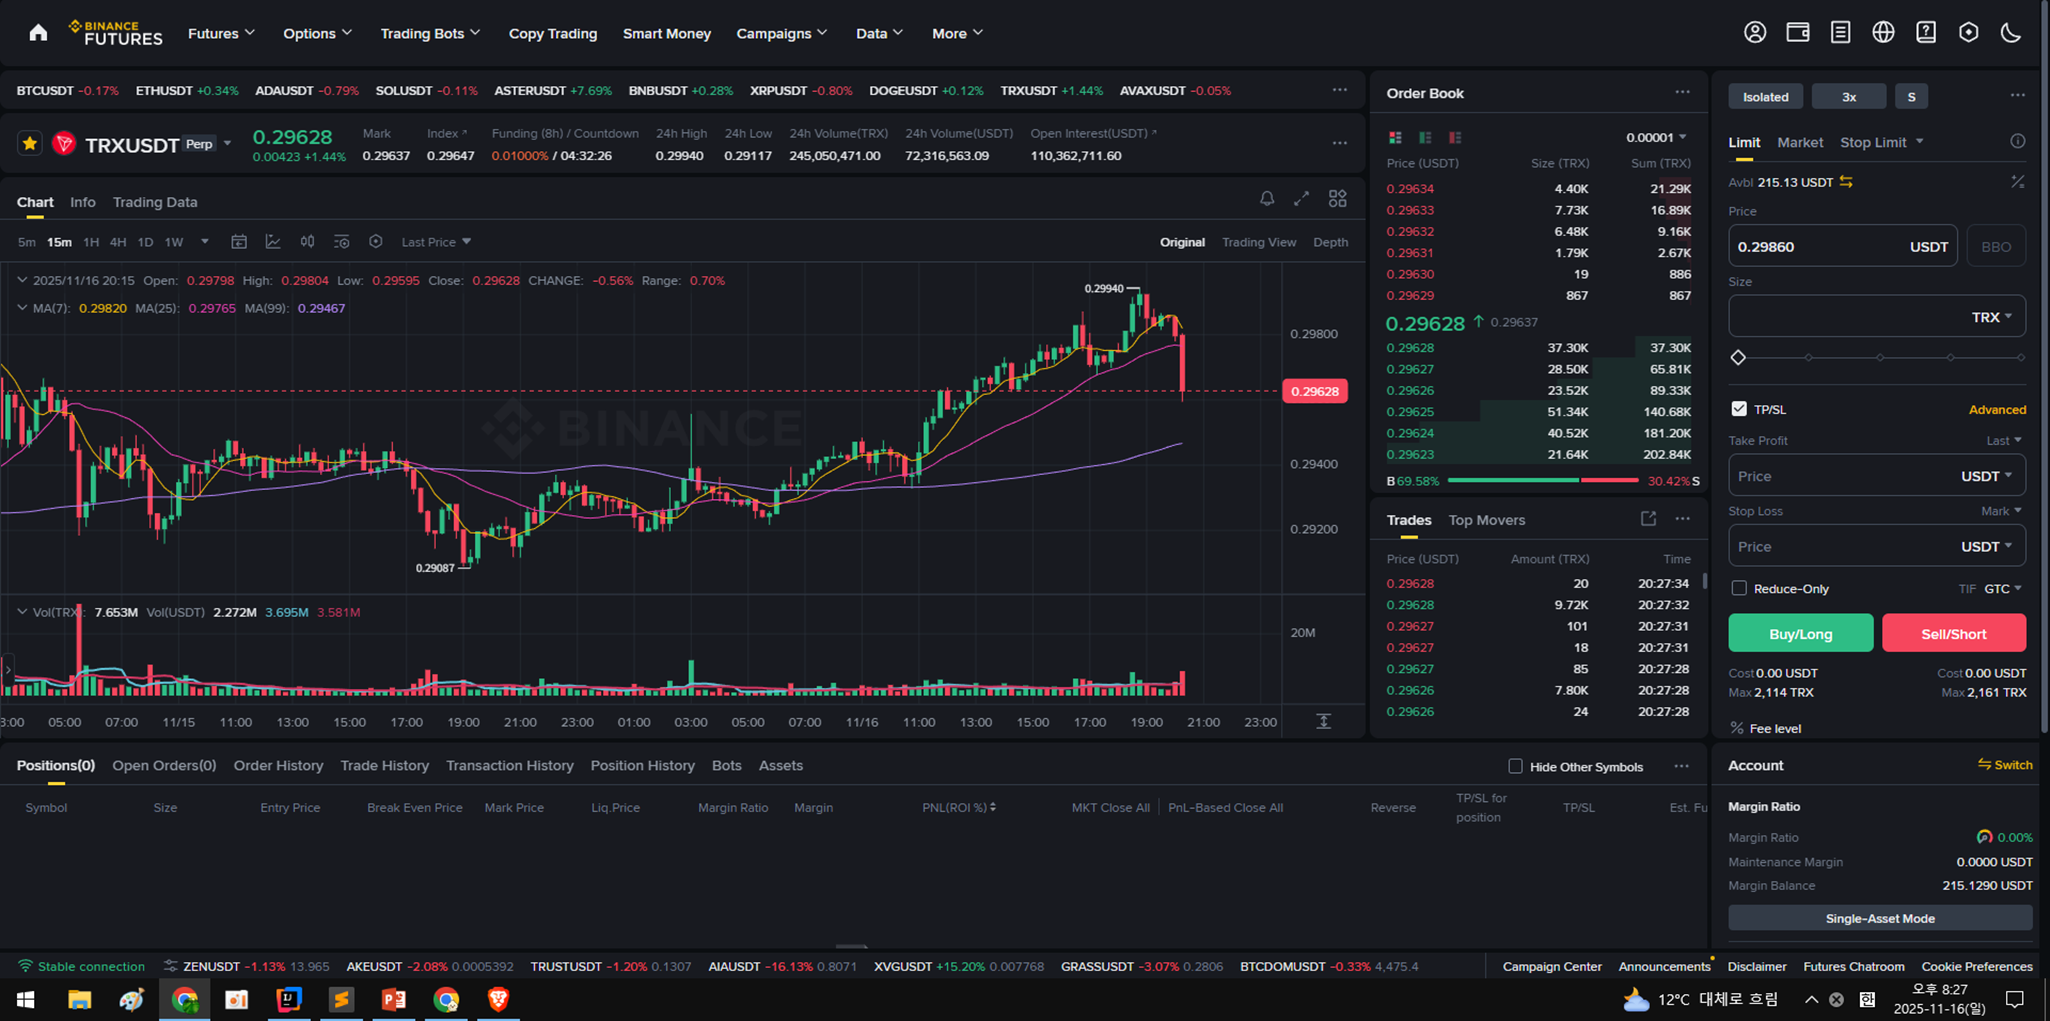
Task: Switch to the Trading Data tab
Action: click(x=155, y=202)
